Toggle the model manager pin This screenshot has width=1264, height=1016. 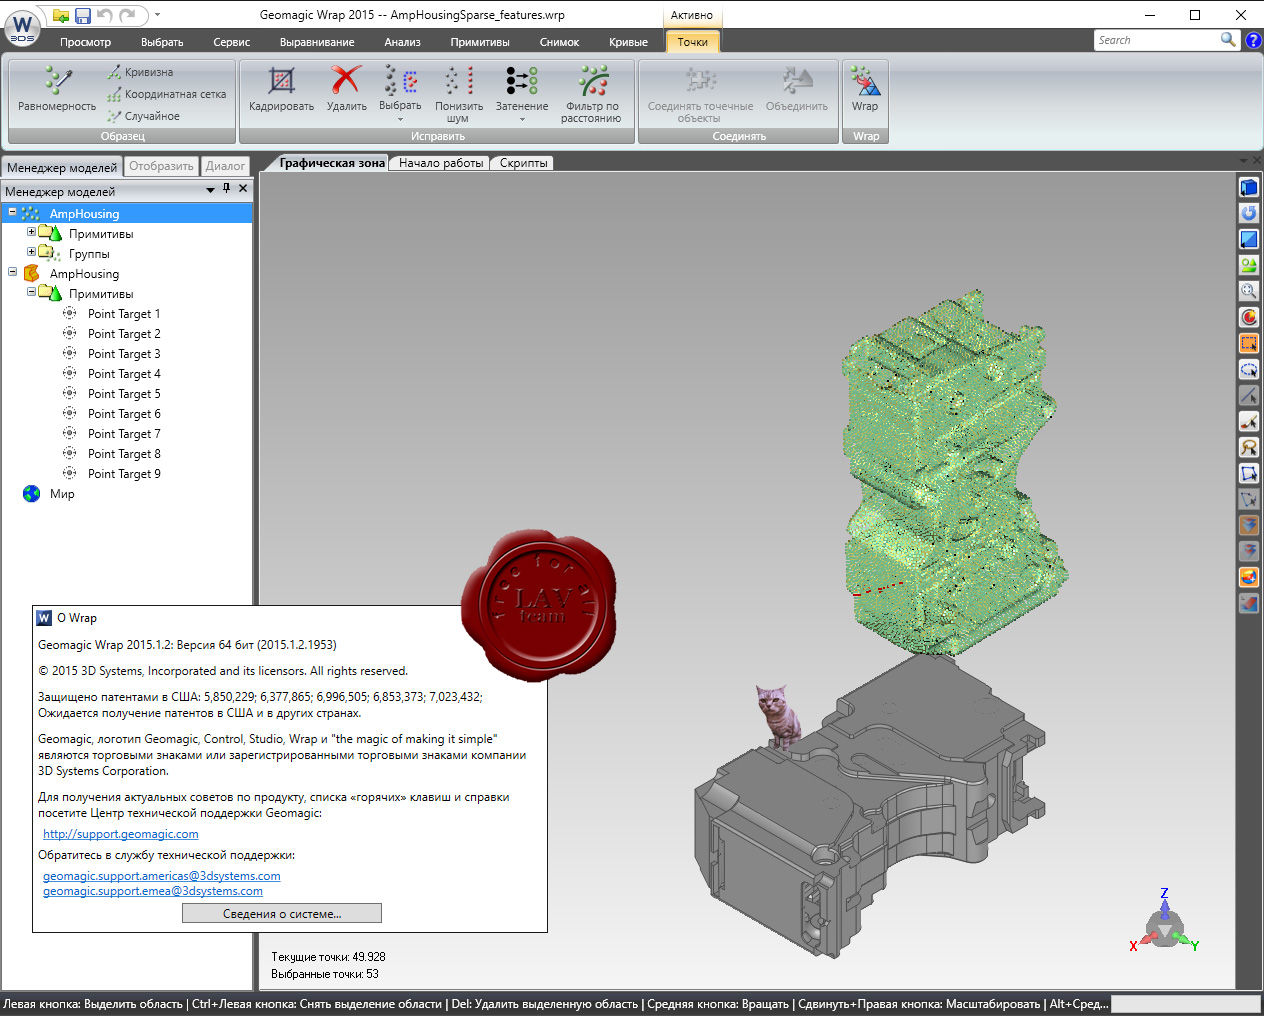click(x=226, y=189)
